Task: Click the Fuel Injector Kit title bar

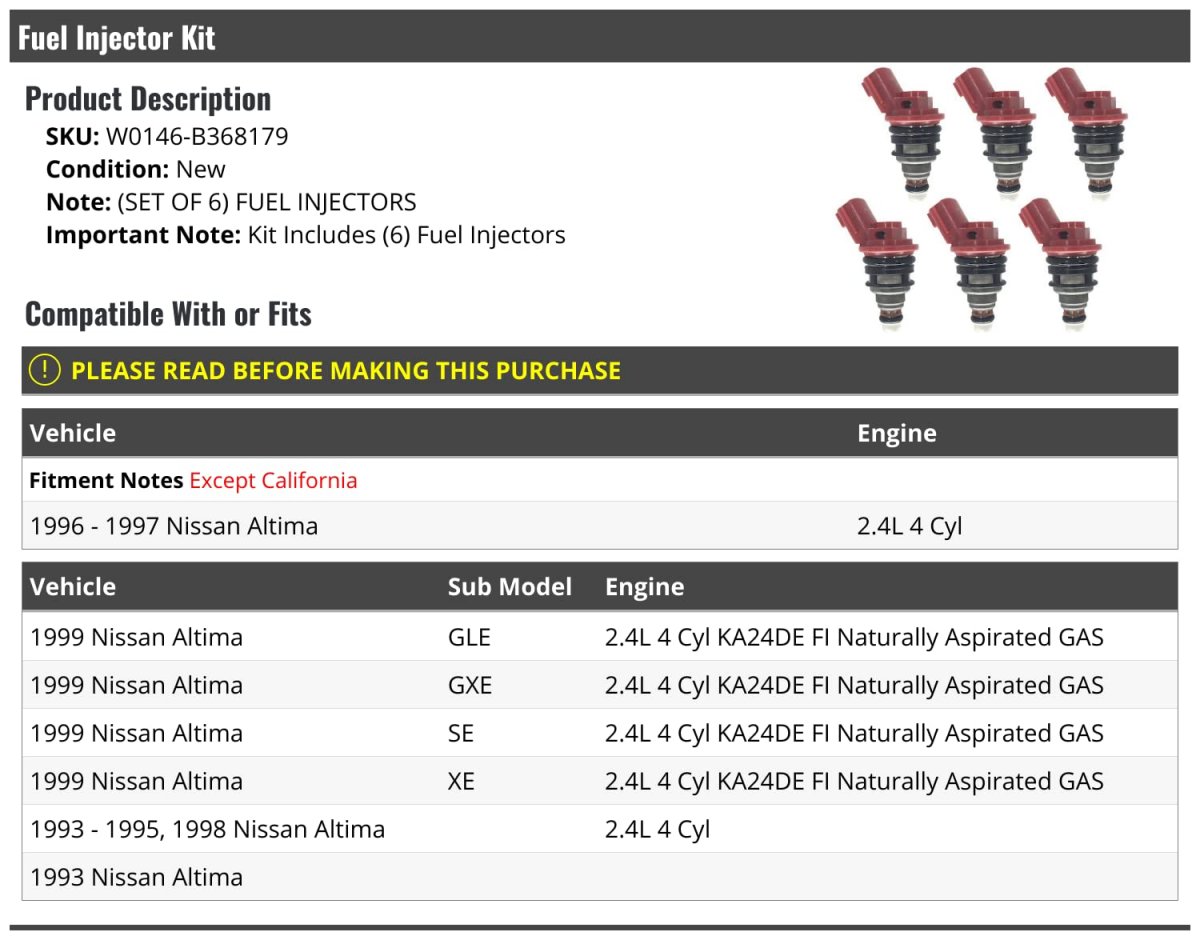Action: point(600,37)
